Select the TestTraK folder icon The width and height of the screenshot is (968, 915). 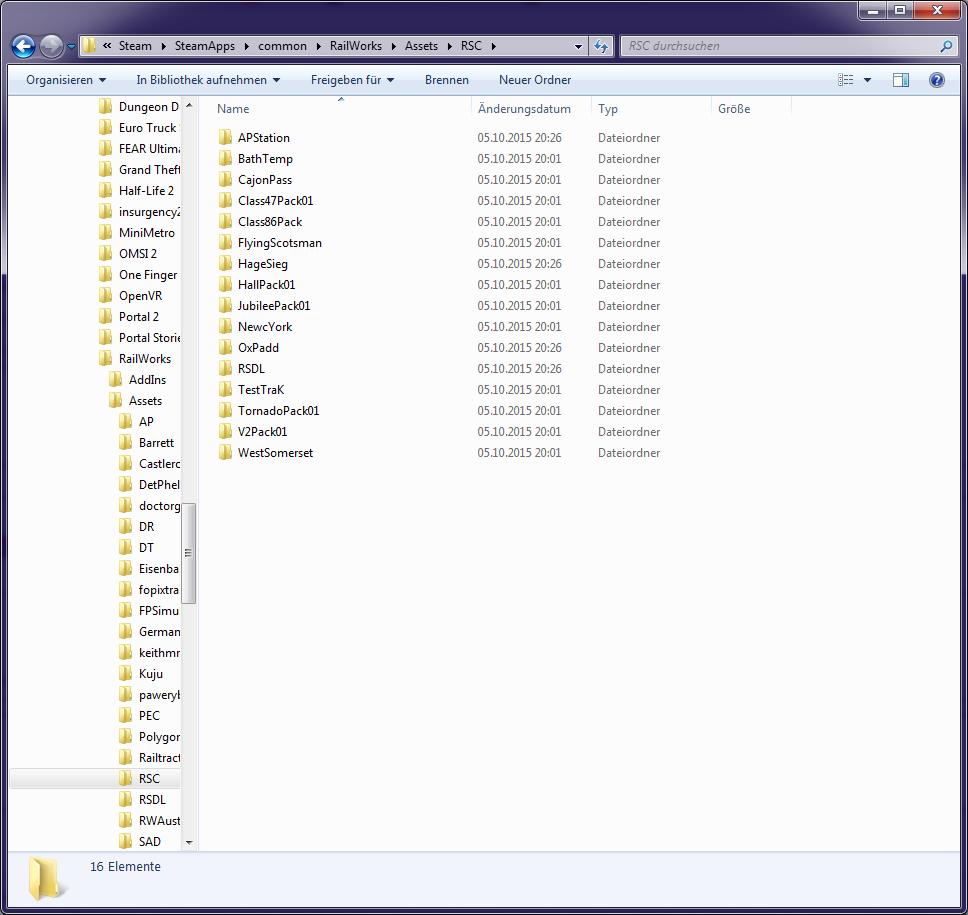[x=225, y=390]
